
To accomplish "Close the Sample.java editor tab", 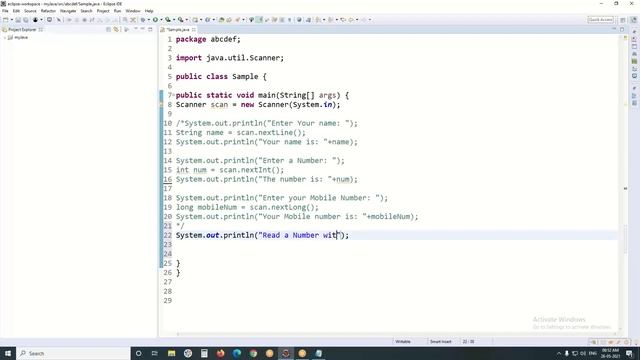I will click(x=194, y=29).
